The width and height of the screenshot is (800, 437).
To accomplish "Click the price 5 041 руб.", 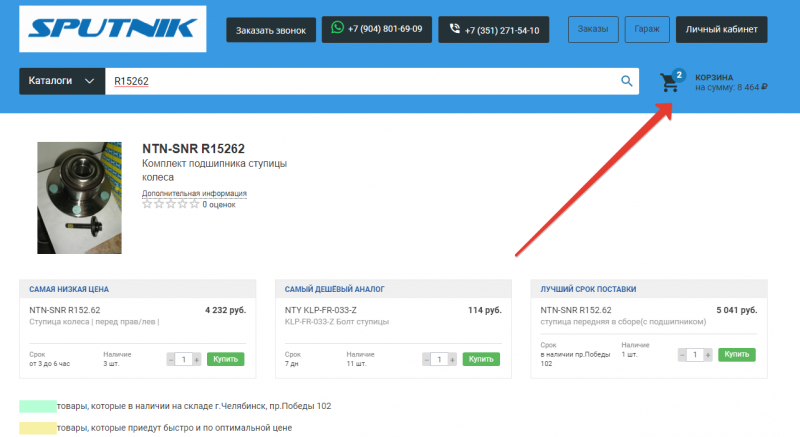I will pyautogui.click(x=737, y=310).
